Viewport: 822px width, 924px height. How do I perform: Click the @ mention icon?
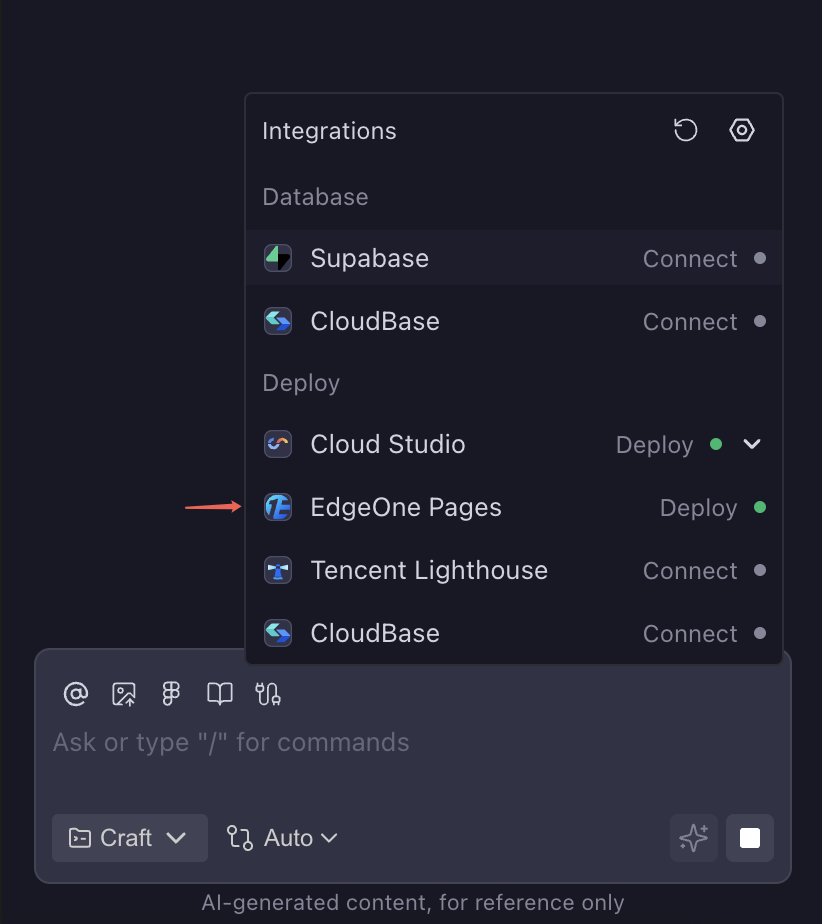click(76, 694)
